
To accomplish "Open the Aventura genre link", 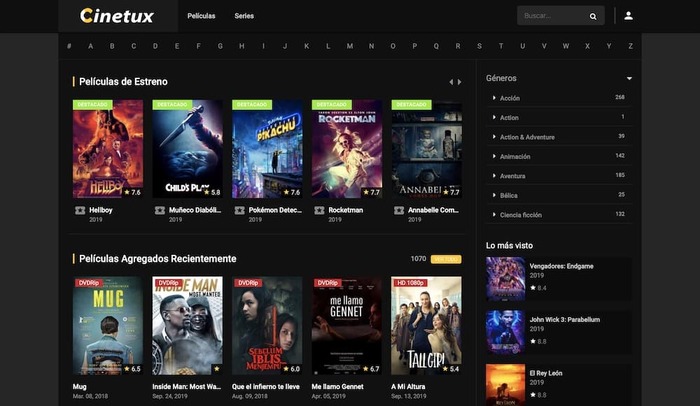I will tap(512, 176).
